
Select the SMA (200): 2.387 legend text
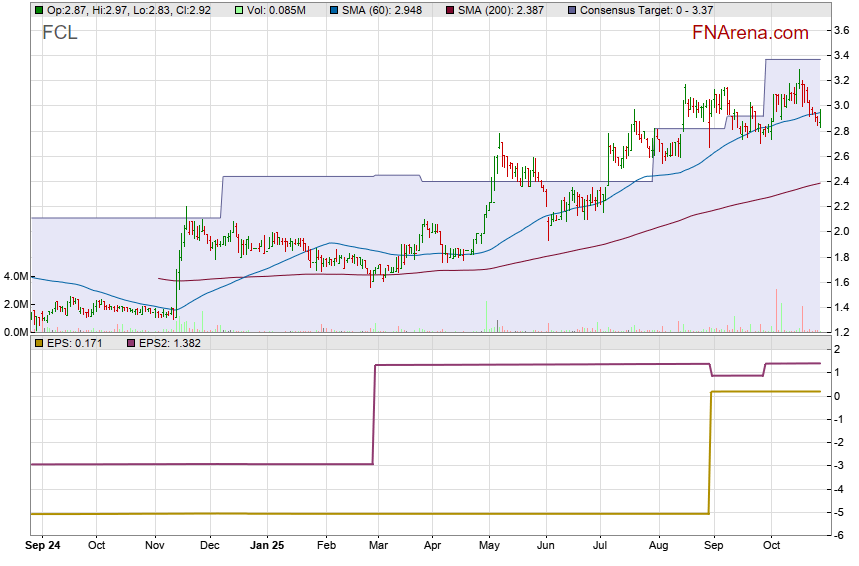pos(500,9)
